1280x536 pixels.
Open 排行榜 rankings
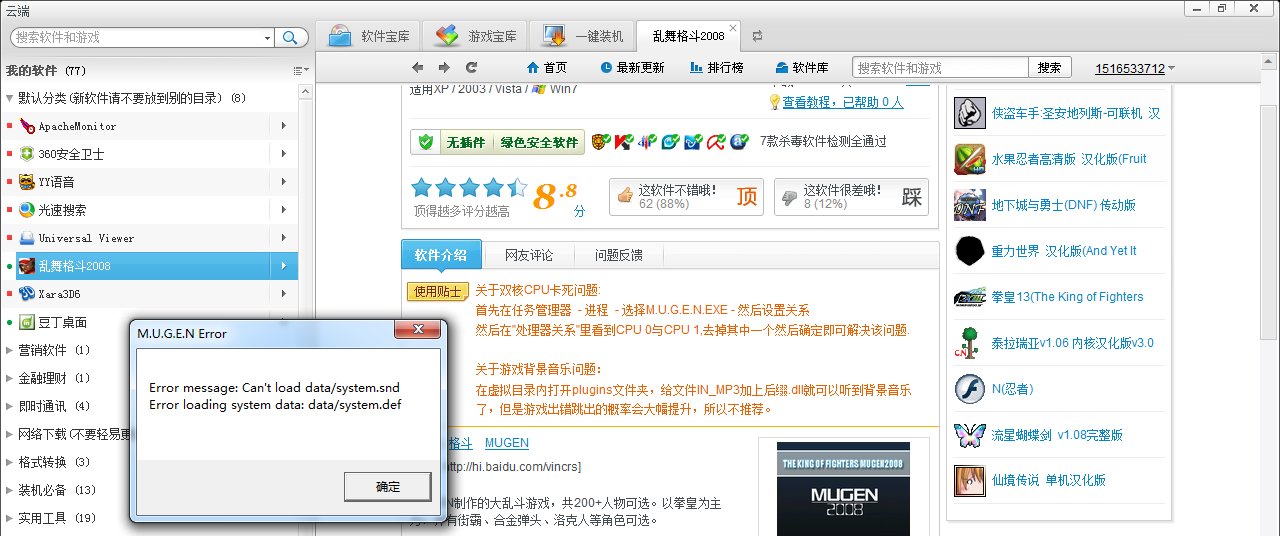pos(717,68)
